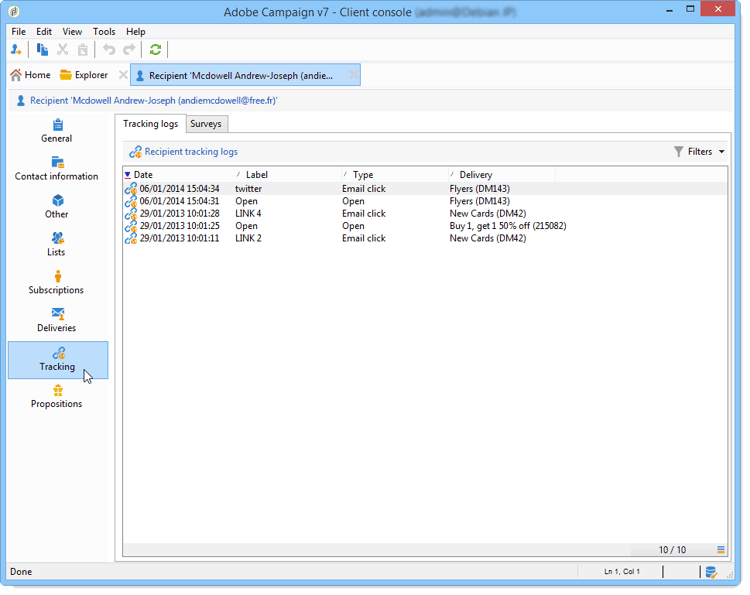Click the Copy toolbar icon

(x=42, y=49)
